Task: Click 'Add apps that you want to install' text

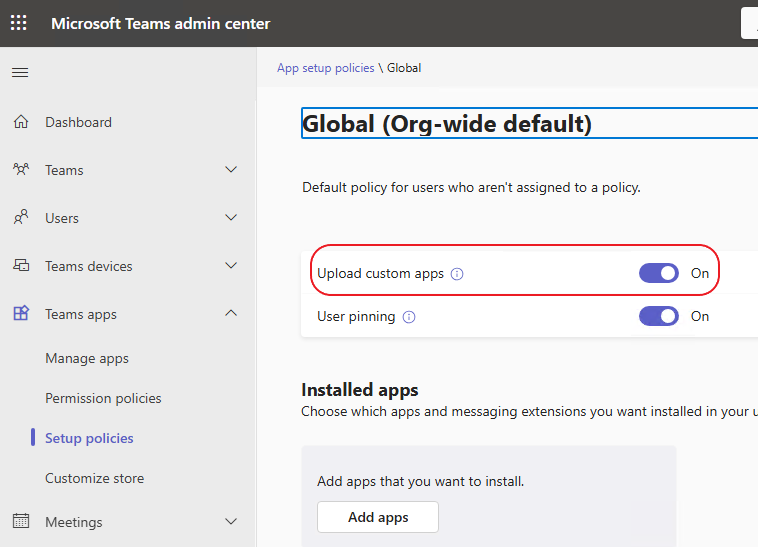Action: 421,482
